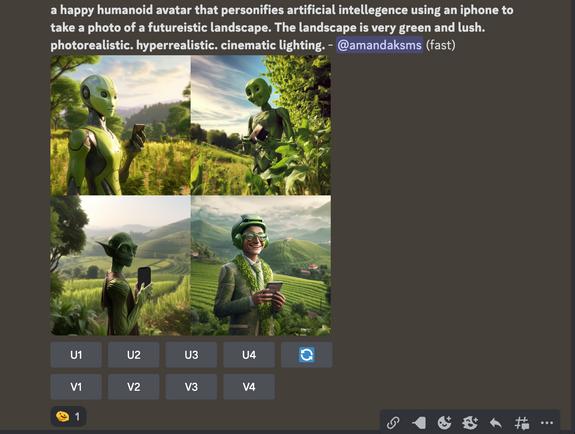
Task: Open the @amandaksms user mention
Action: pyautogui.click(x=380, y=45)
